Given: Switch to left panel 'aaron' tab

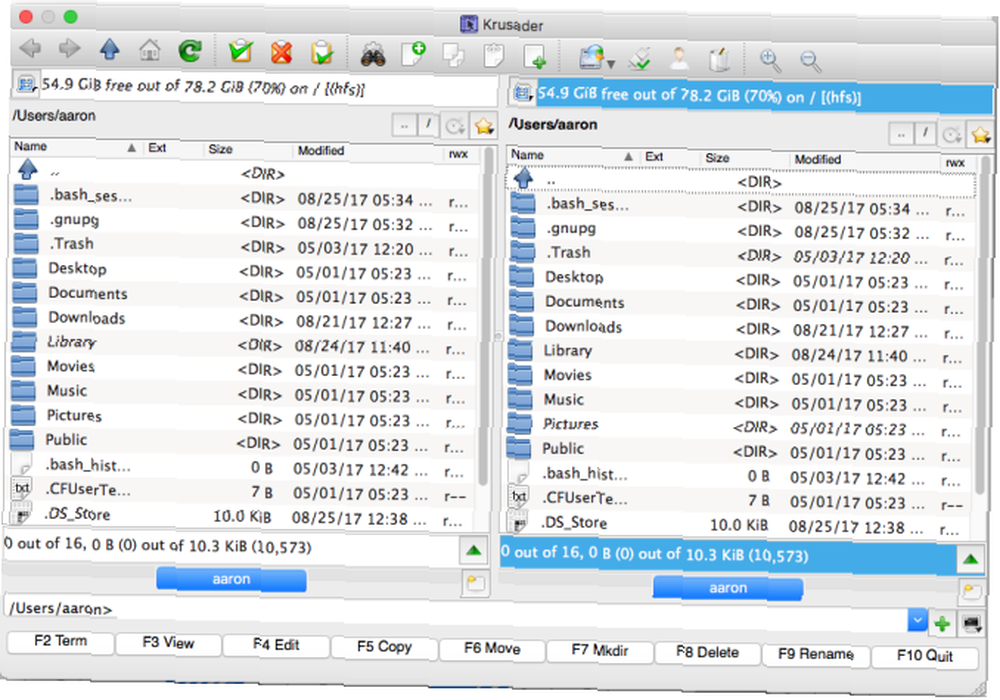Looking at the screenshot, I should [x=231, y=579].
